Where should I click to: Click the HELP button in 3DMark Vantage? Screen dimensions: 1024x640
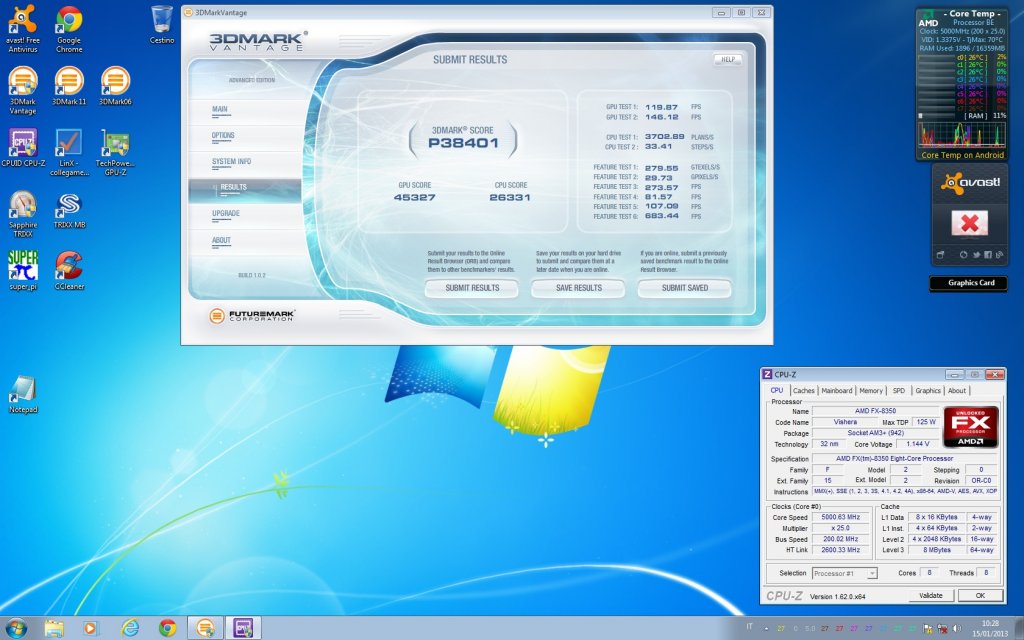(728, 59)
